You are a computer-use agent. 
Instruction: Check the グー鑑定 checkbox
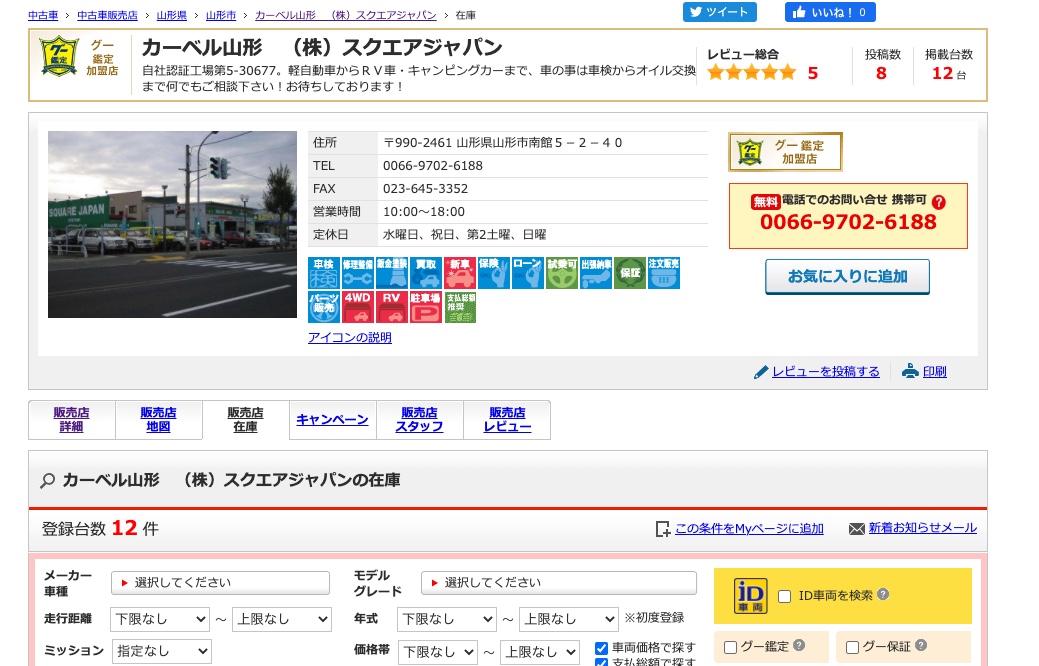[730, 647]
